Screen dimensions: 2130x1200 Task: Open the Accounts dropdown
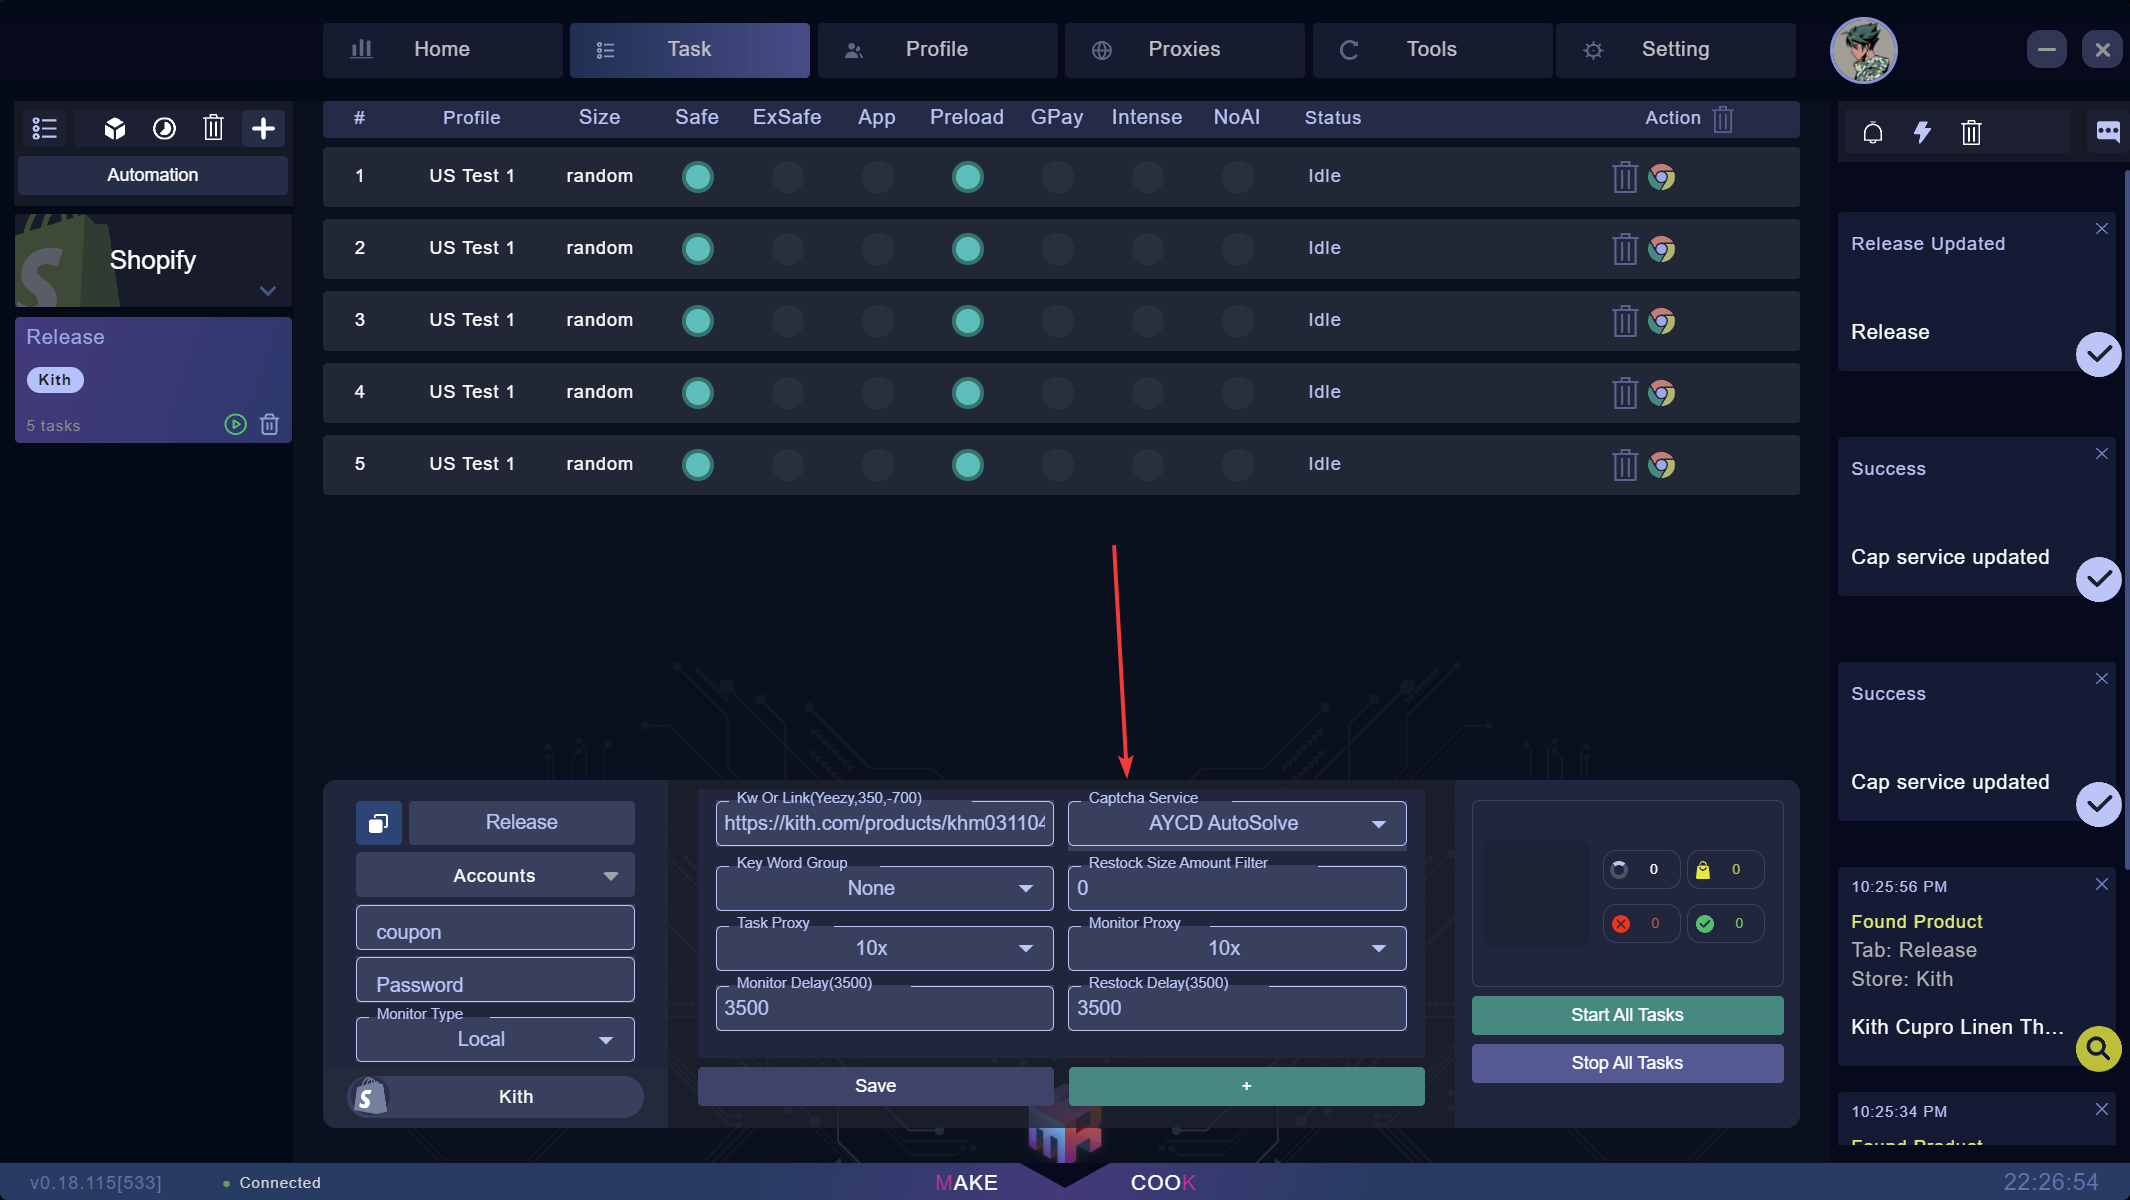coord(495,876)
